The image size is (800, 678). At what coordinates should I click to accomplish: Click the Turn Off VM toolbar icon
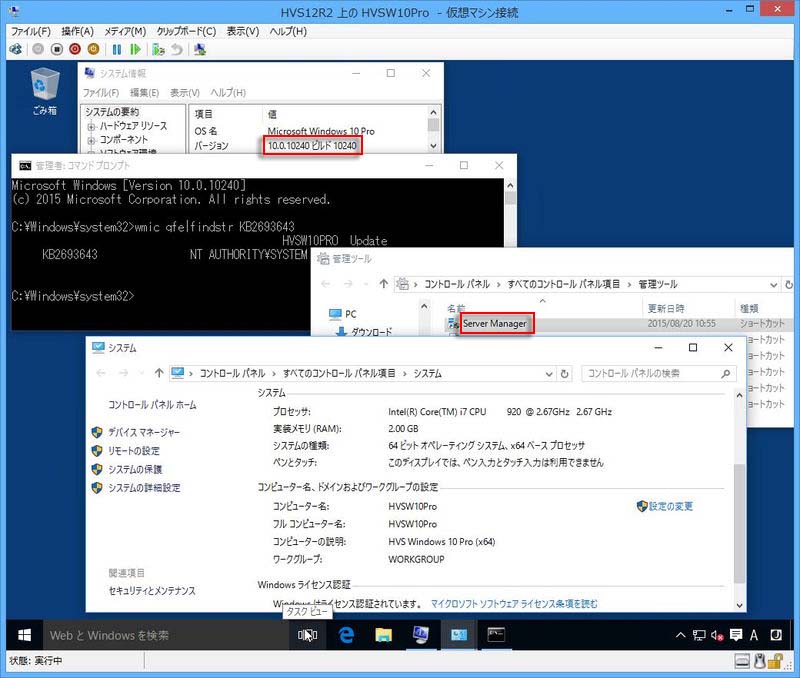[57, 49]
